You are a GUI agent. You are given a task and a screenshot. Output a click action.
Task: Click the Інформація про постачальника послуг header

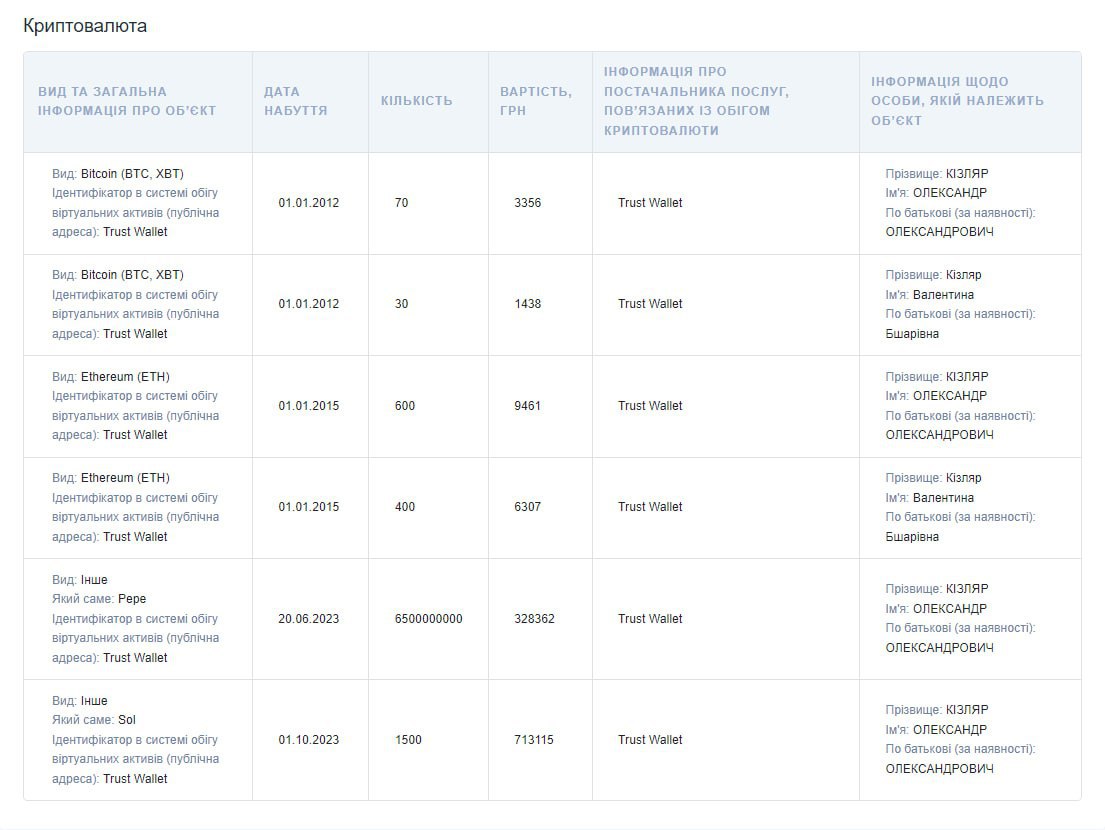click(x=696, y=101)
